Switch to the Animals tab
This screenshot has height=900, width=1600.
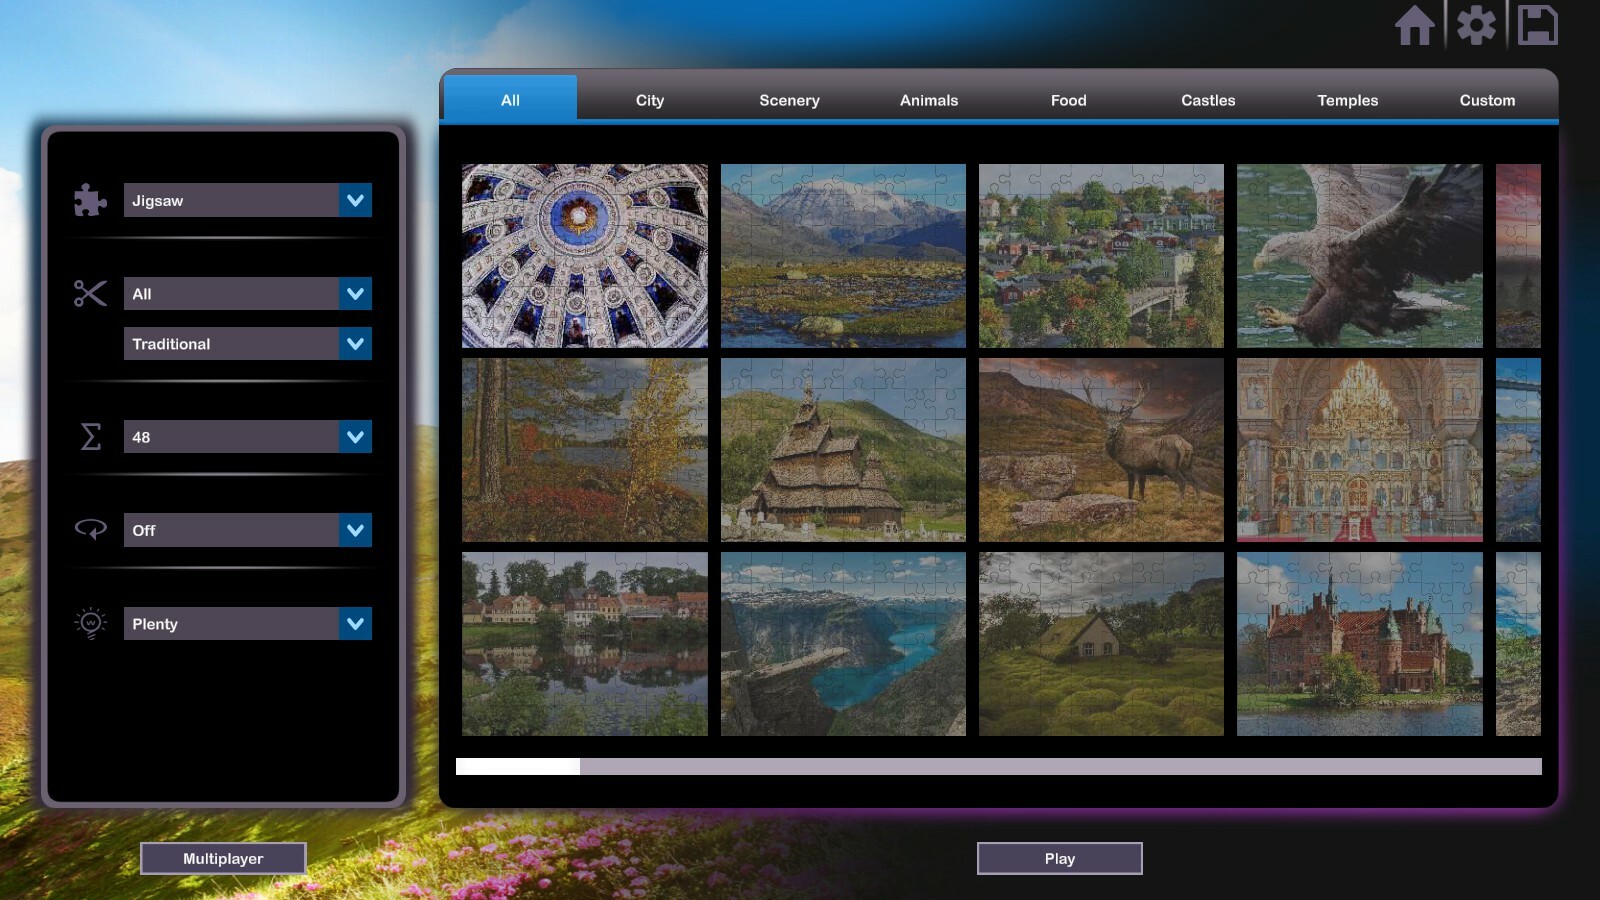pyautogui.click(x=928, y=100)
